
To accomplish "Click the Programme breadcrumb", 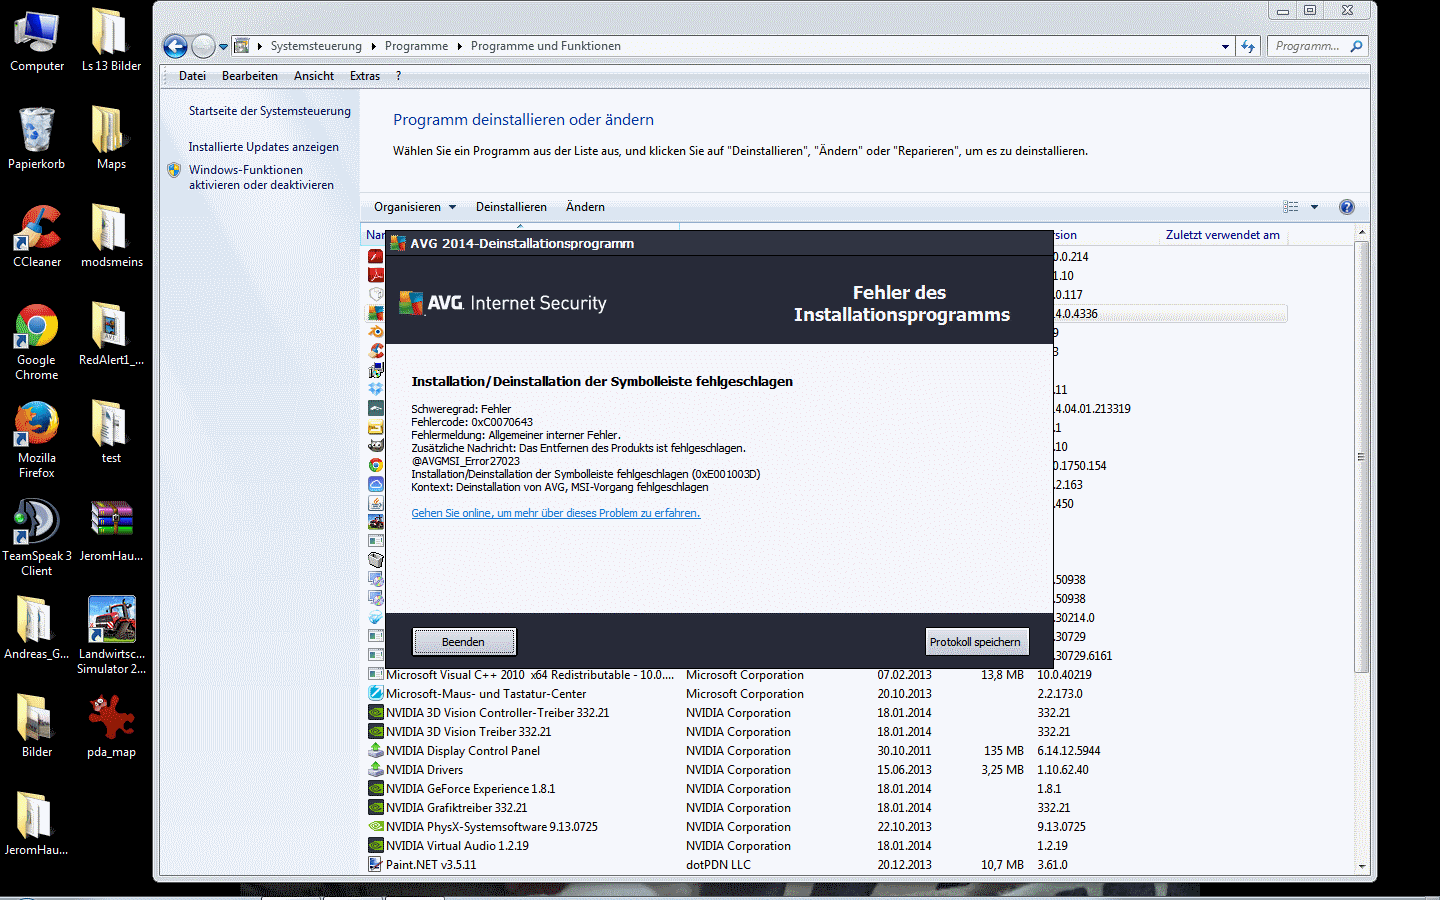I will tap(416, 46).
